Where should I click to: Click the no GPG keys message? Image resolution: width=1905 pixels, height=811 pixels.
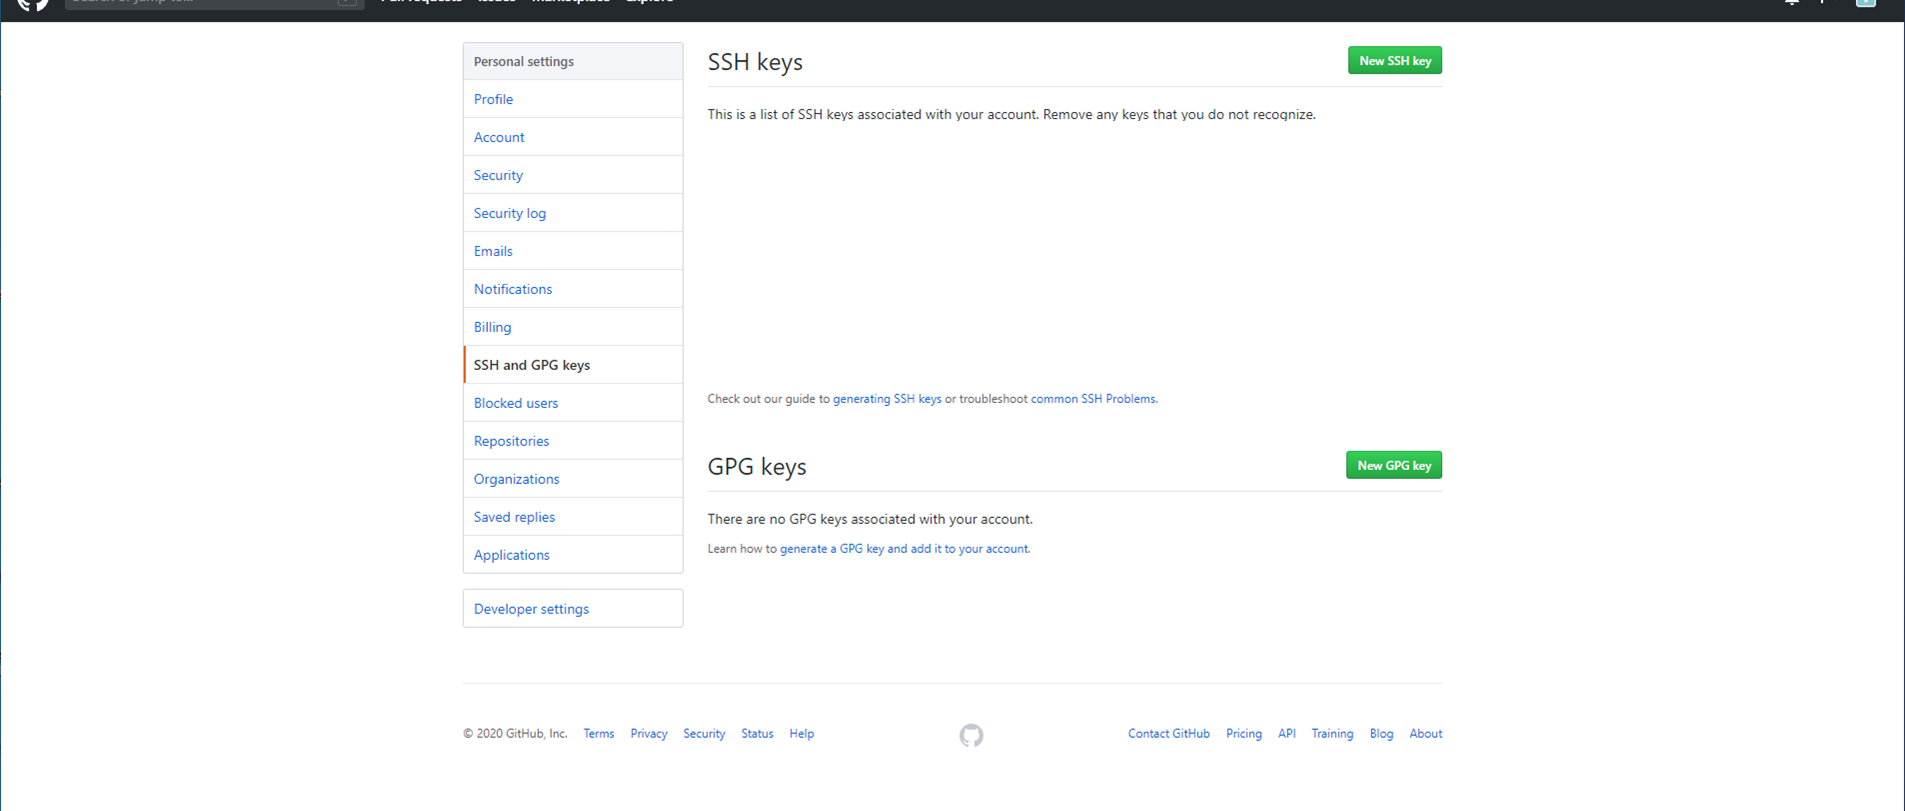tap(870, 519)
